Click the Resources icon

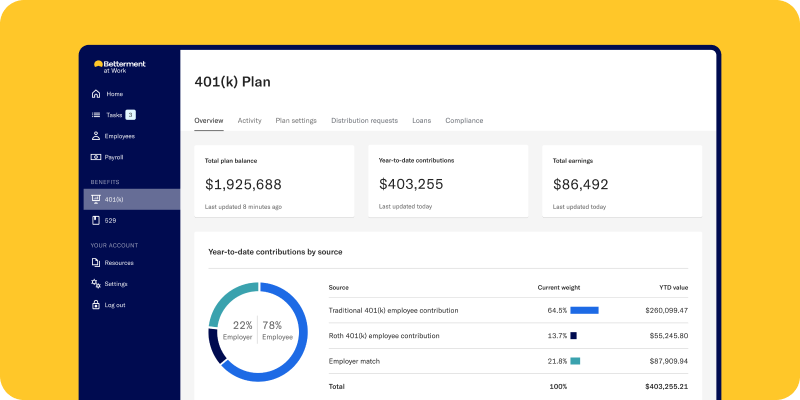coord(96,263)
